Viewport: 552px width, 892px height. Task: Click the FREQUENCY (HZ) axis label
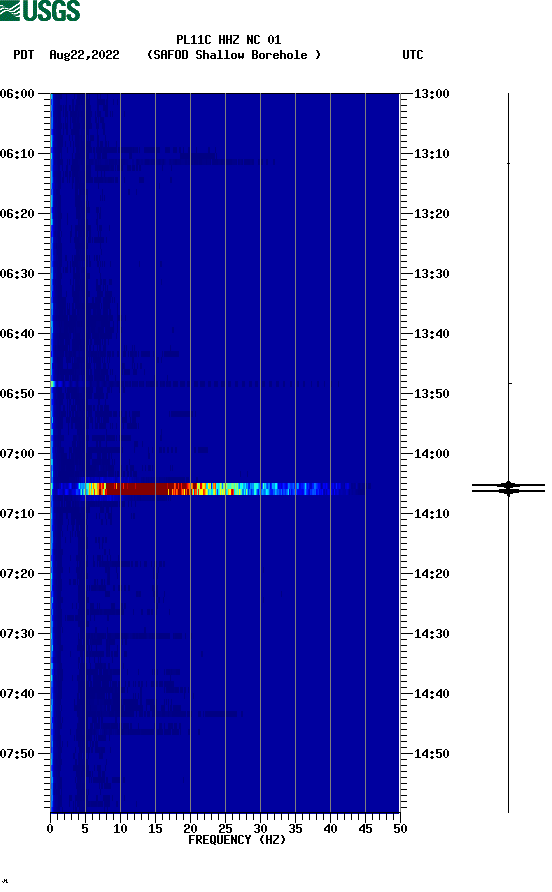tap(237, 840)
